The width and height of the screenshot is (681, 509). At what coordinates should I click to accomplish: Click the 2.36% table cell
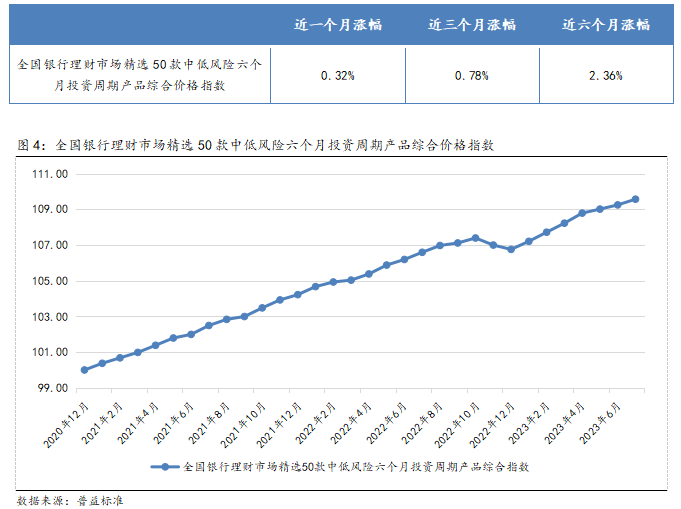606,75
